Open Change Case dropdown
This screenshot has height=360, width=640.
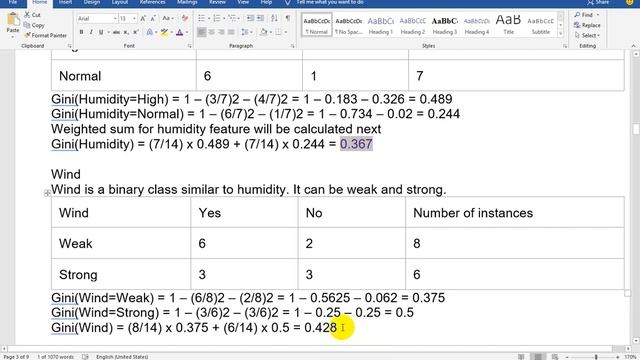168,18
